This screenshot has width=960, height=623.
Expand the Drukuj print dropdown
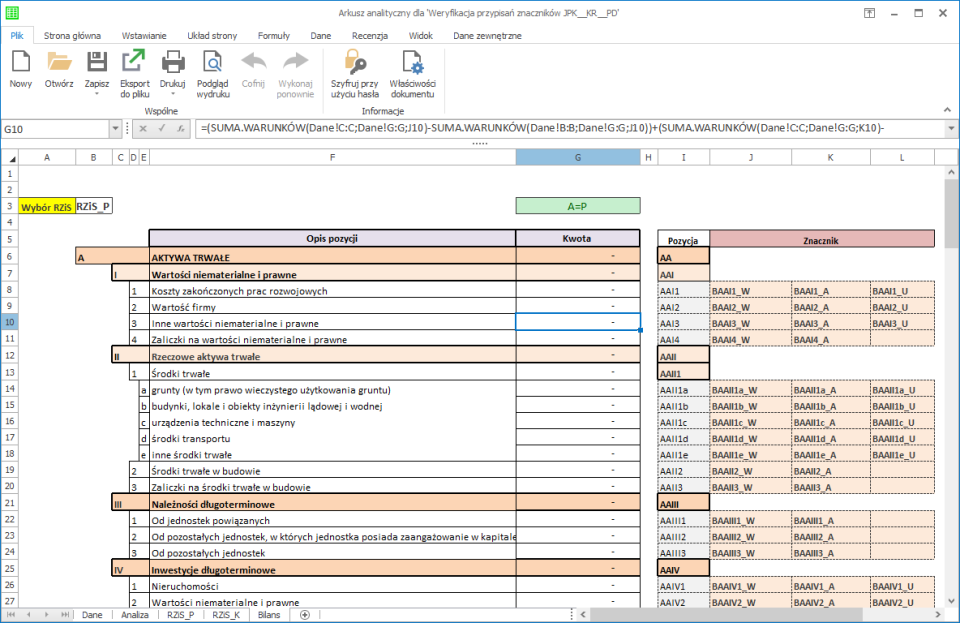(172, 95)
